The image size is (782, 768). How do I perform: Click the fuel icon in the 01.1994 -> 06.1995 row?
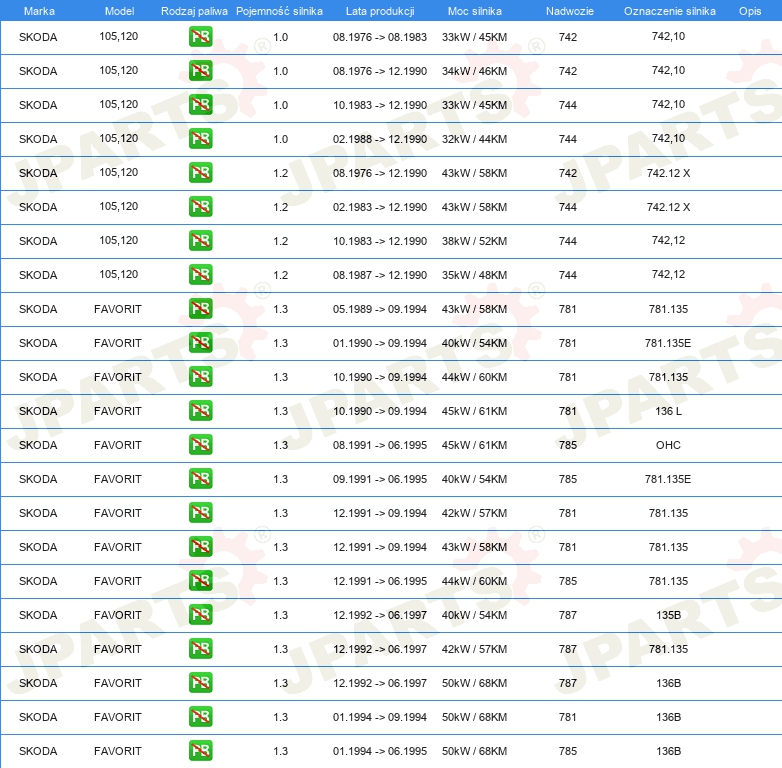point(200,750)
